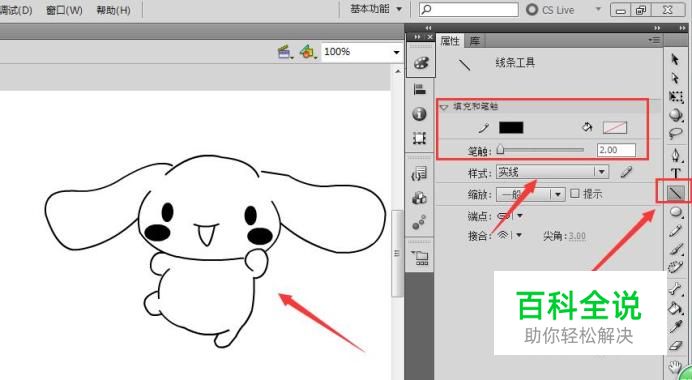692x380 pixels.
Task: Click the stroke color black swatch
Action: (x=511, y=128)
